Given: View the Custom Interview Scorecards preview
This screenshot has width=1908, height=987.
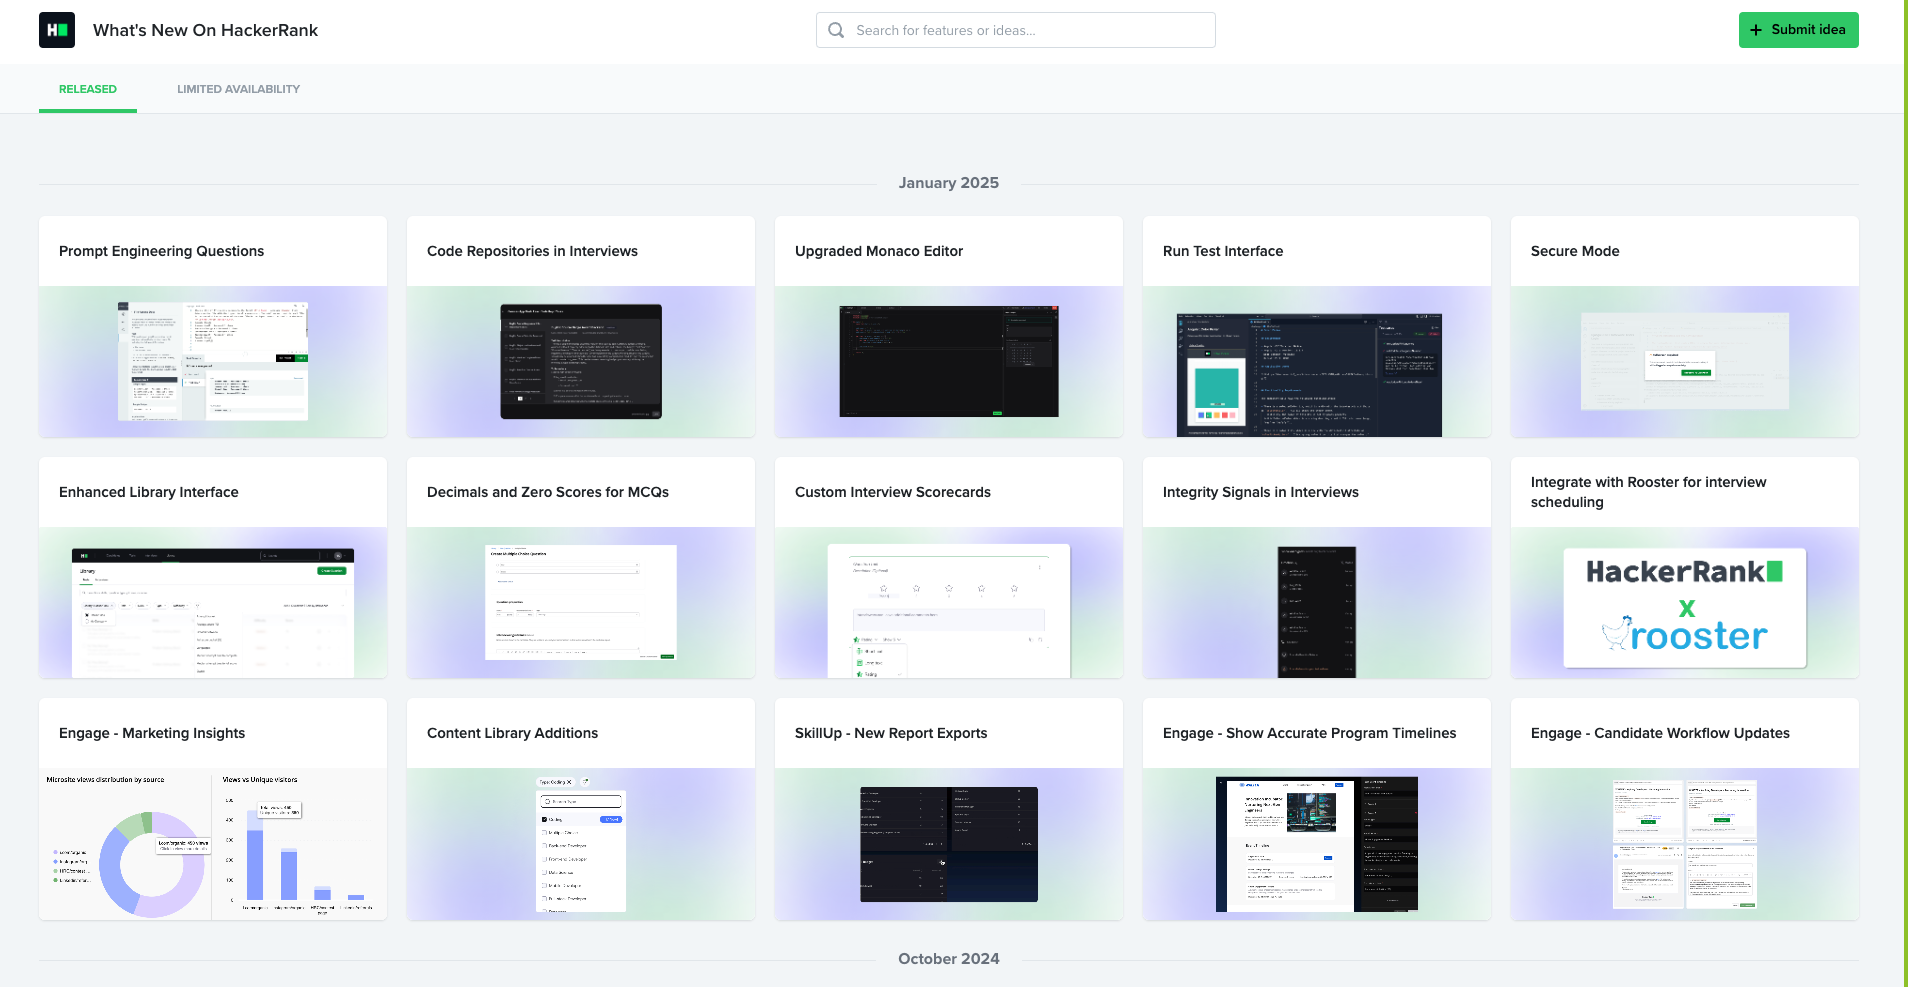Looking at the screenshot, I should pos(948,610).
